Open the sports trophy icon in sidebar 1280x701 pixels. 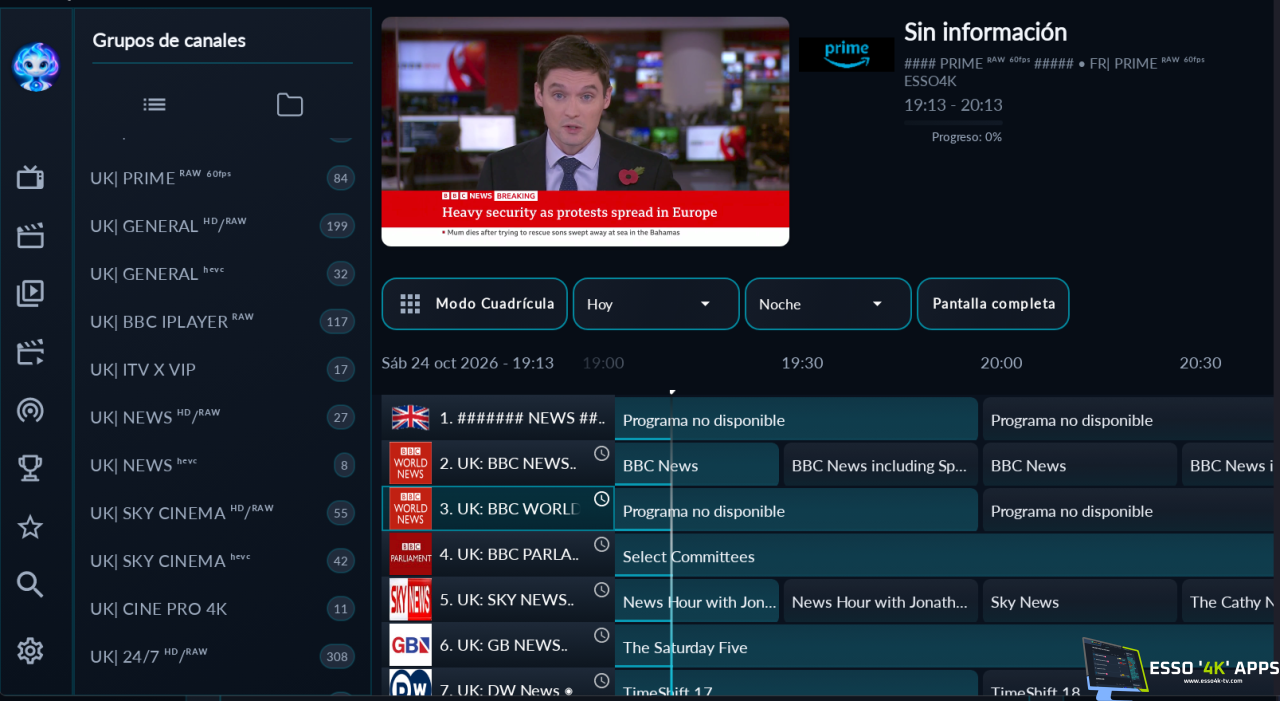coord(30,467)
